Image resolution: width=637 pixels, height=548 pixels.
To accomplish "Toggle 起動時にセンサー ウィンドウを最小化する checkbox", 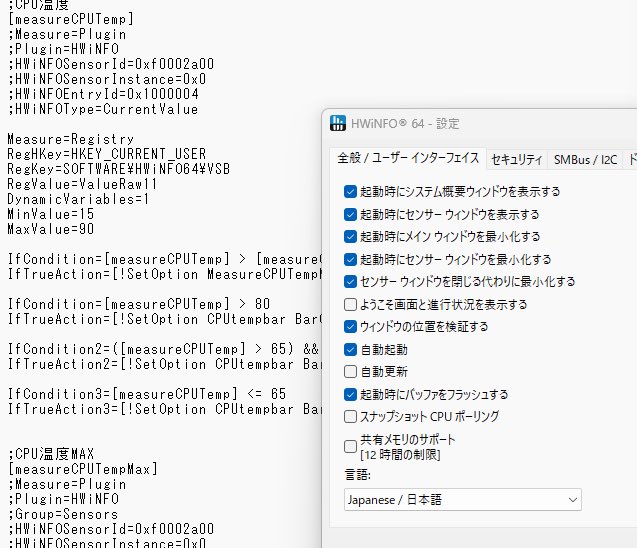I will pos(350,259).
